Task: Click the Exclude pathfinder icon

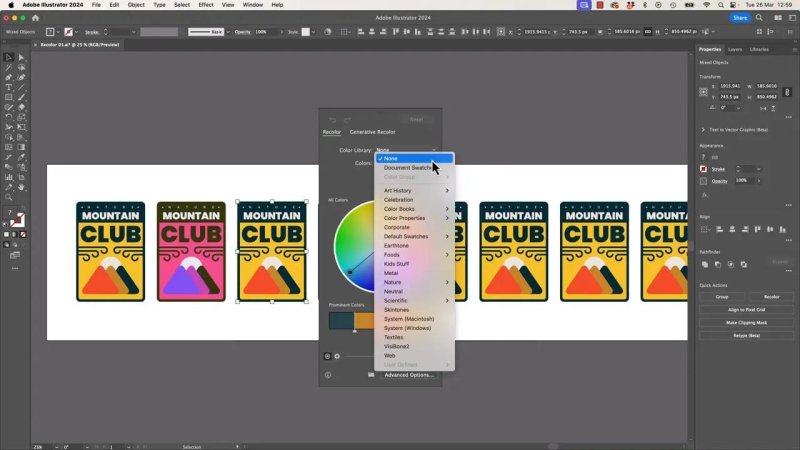Action: (x=744, y=264)
